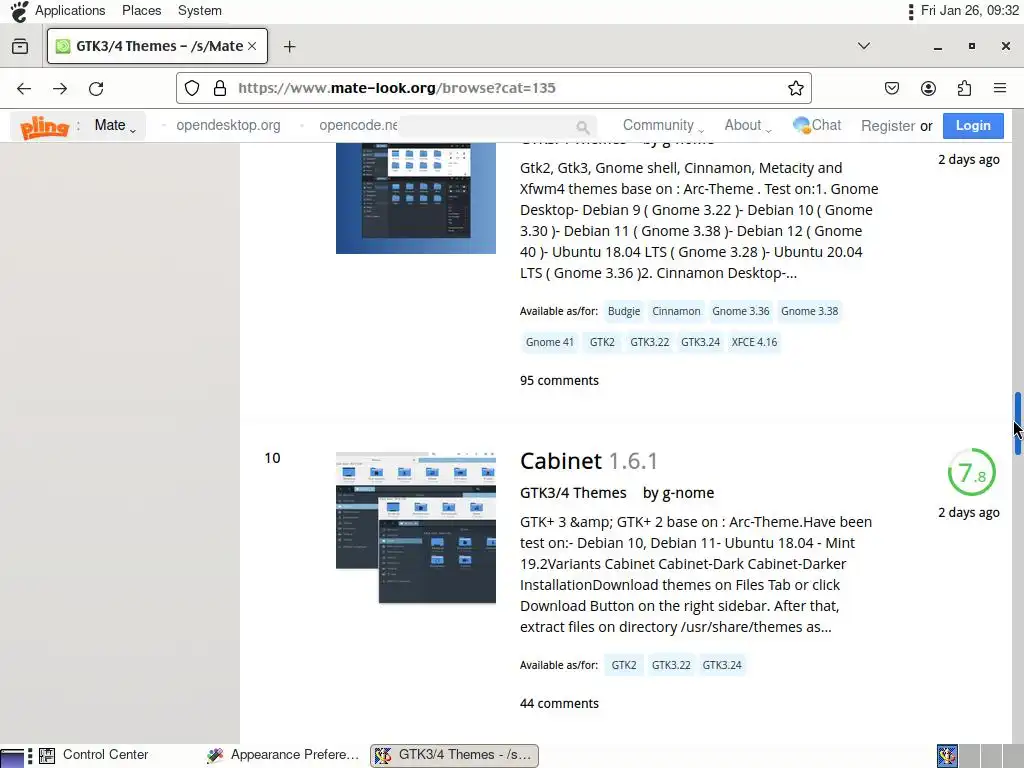1024x768 pixels.
Task: Click the Budgie tag
Action: pyautogui.click(x=624, y=312)
